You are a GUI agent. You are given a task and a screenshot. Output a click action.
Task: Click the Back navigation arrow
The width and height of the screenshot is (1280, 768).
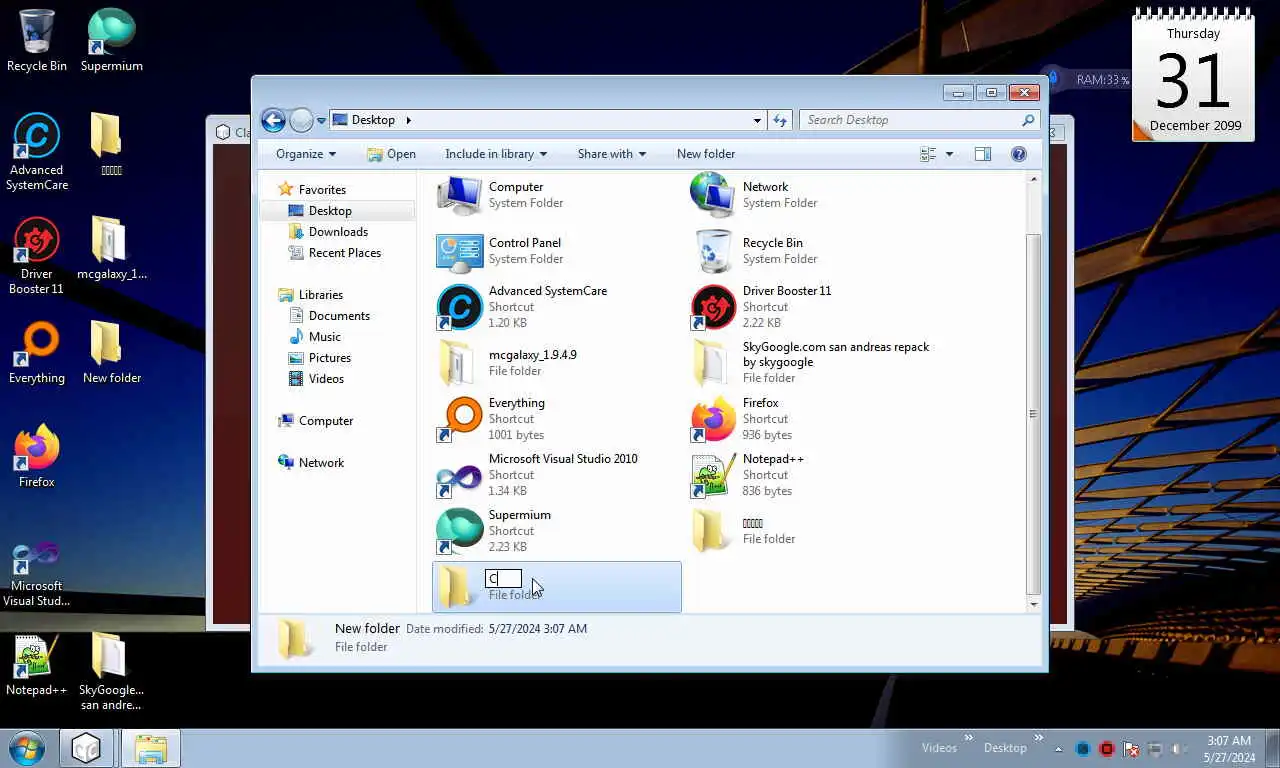273,121
